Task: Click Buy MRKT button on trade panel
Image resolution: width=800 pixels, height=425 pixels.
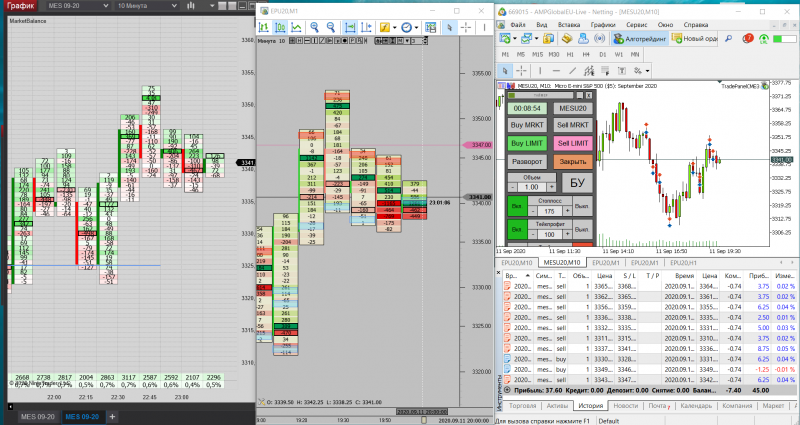Action: click(x=527, y=125)
